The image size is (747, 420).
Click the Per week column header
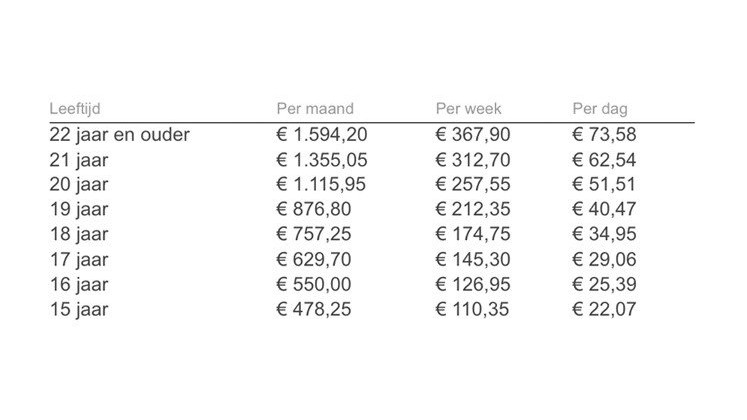pyautogui.click(x=468, y=109)
